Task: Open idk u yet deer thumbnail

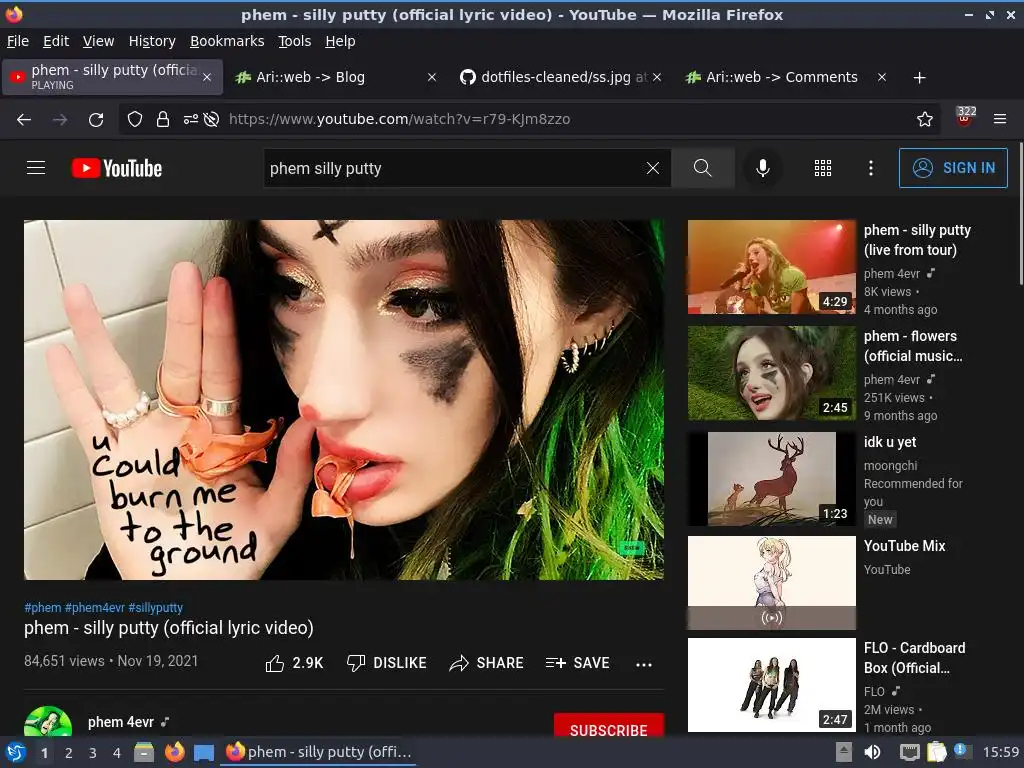Action: (x=771, y=479)
